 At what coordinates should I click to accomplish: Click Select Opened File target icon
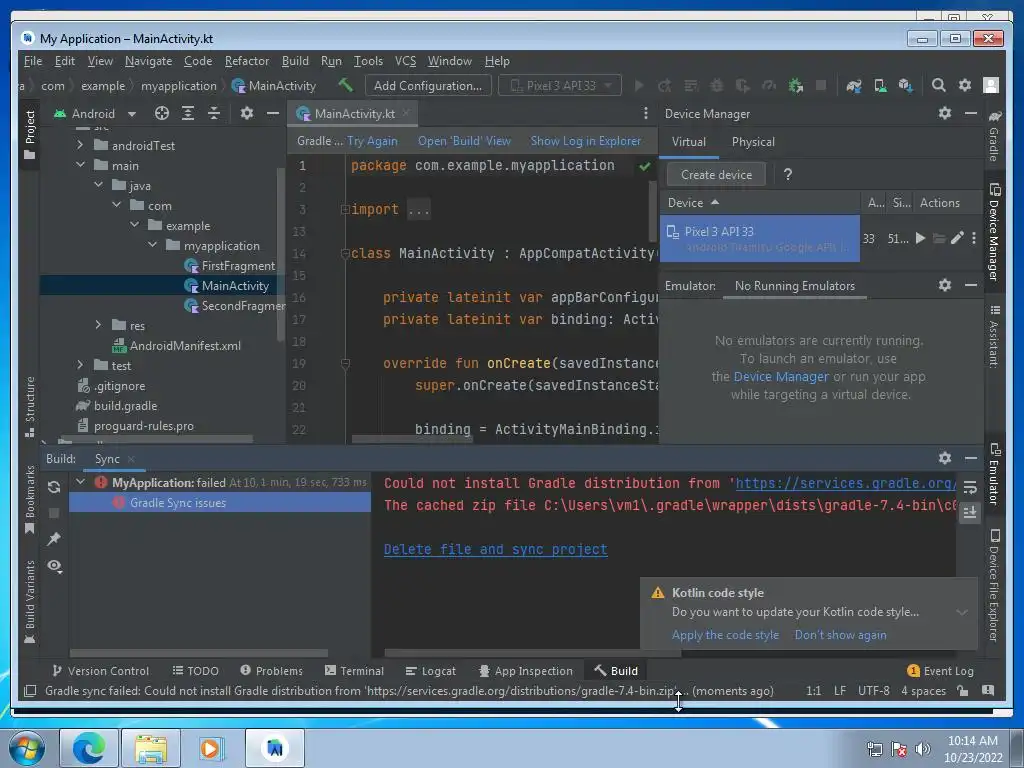click(161, 114)
